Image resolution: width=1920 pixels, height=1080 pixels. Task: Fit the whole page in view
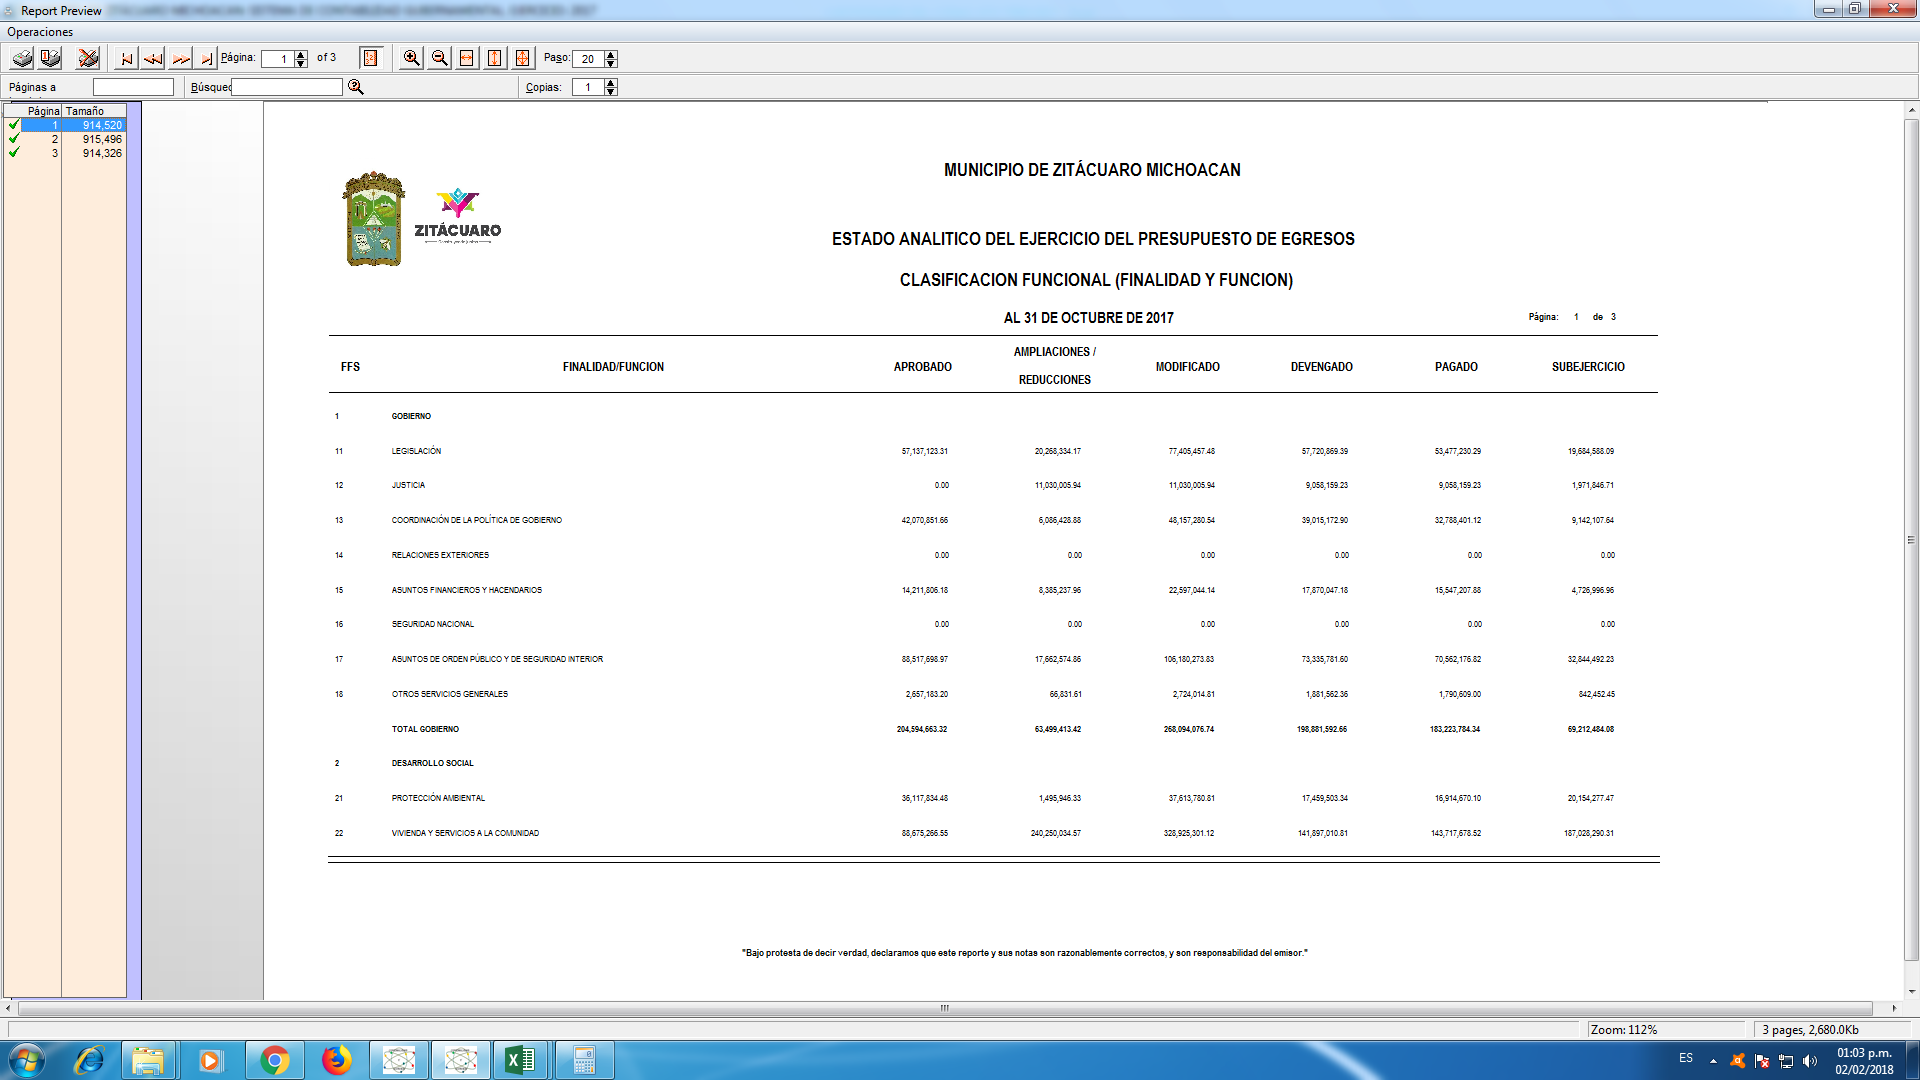pyautogui.click(x=523, y=58)
